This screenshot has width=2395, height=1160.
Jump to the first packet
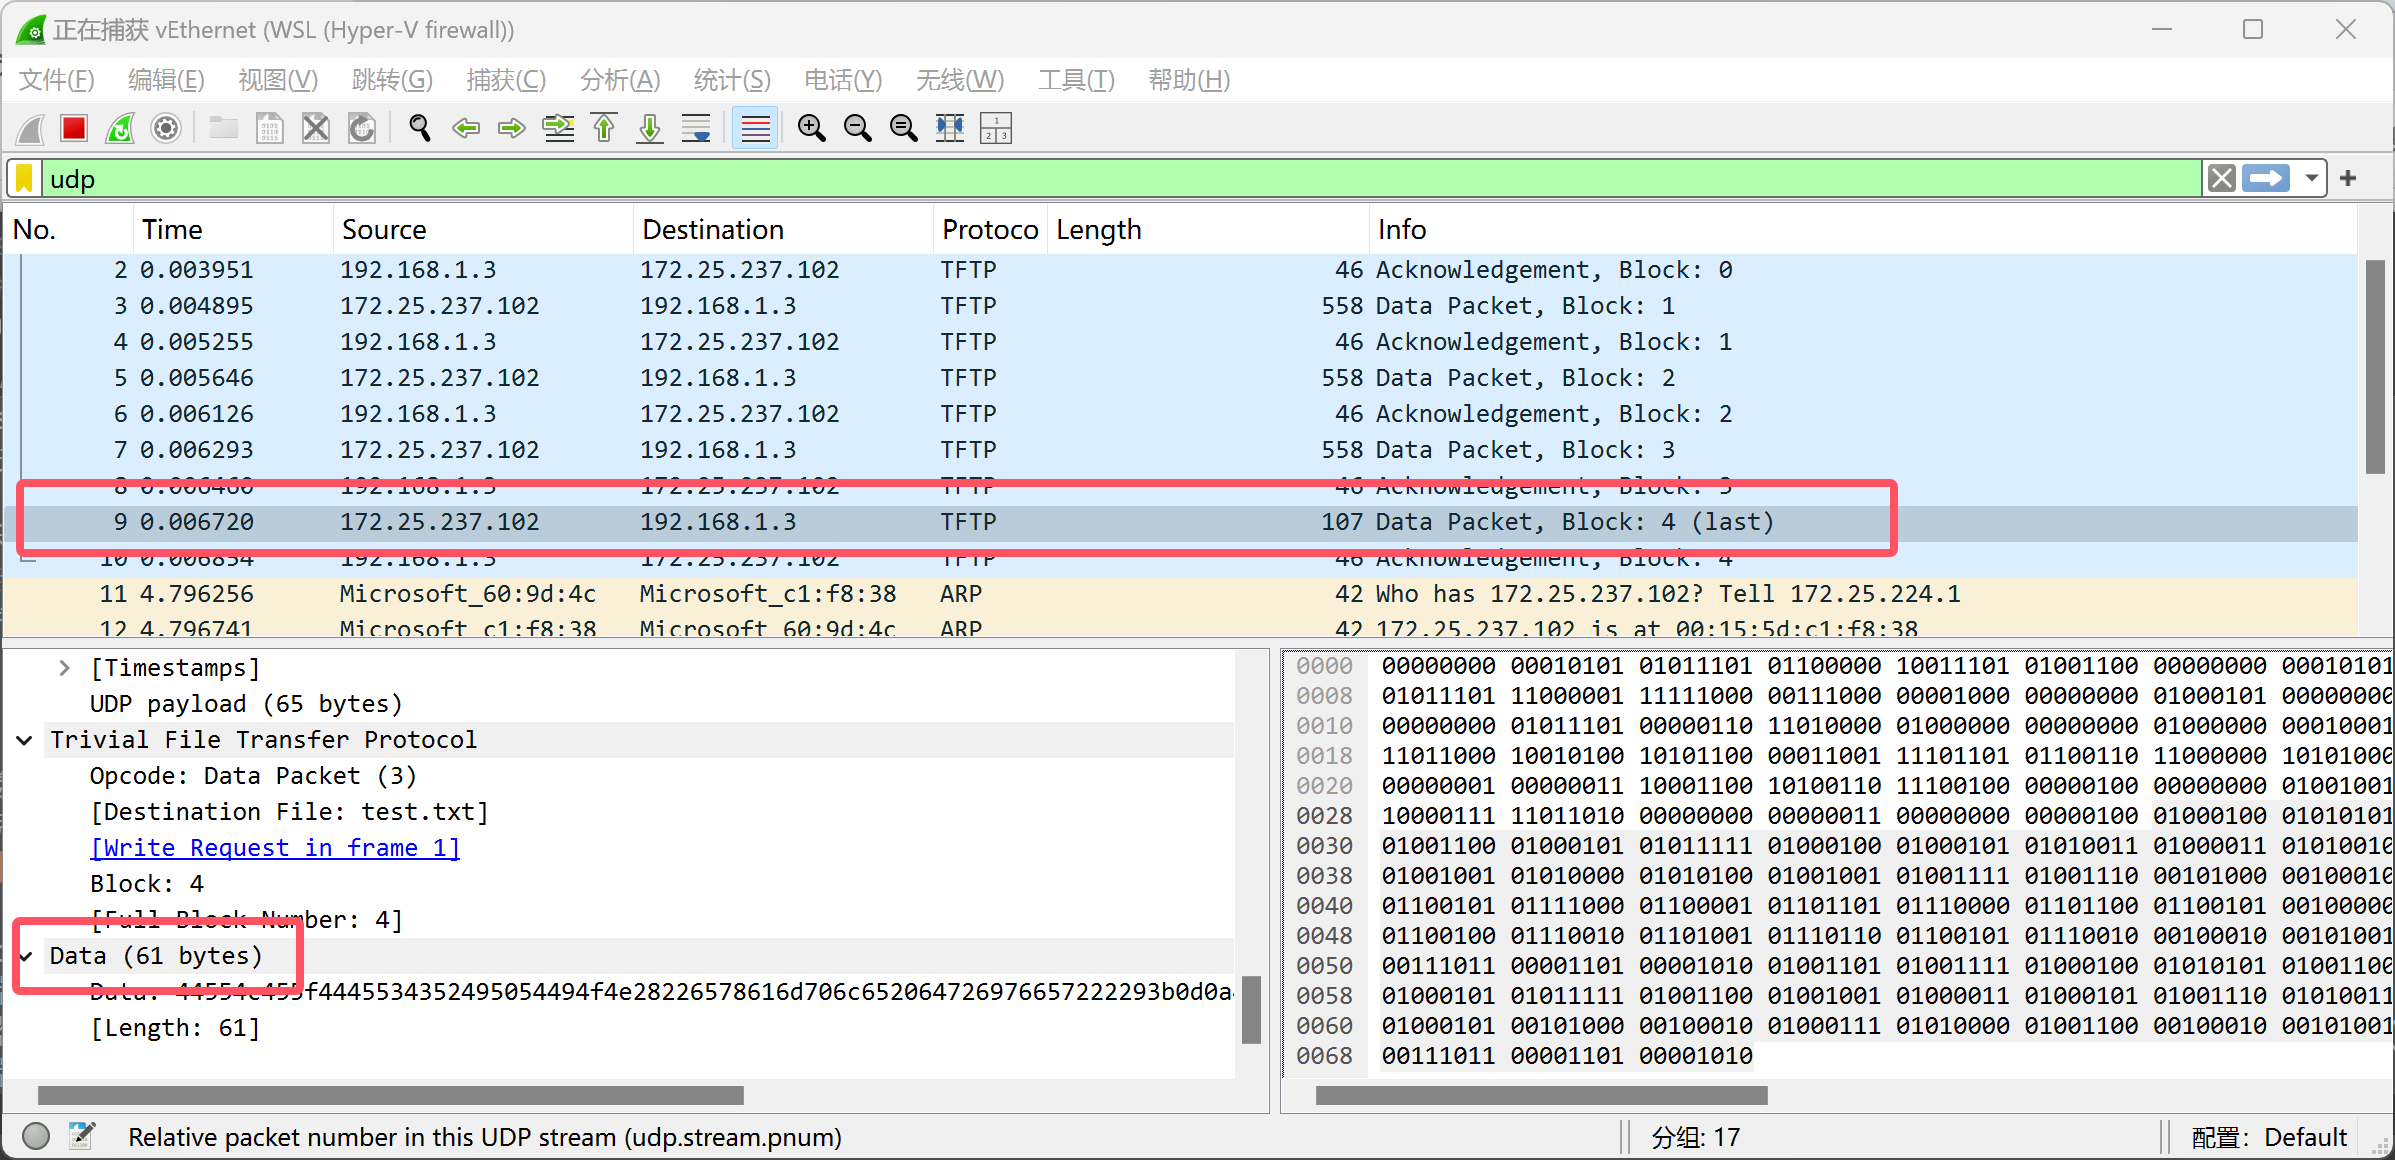pos(604,128)
